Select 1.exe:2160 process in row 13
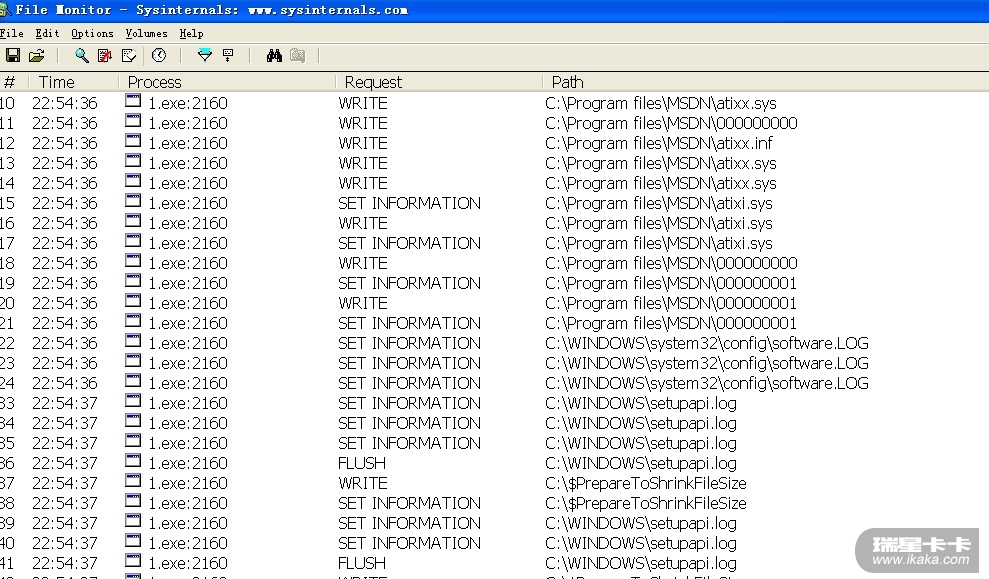The image size is (989, 579). (188, 163)
